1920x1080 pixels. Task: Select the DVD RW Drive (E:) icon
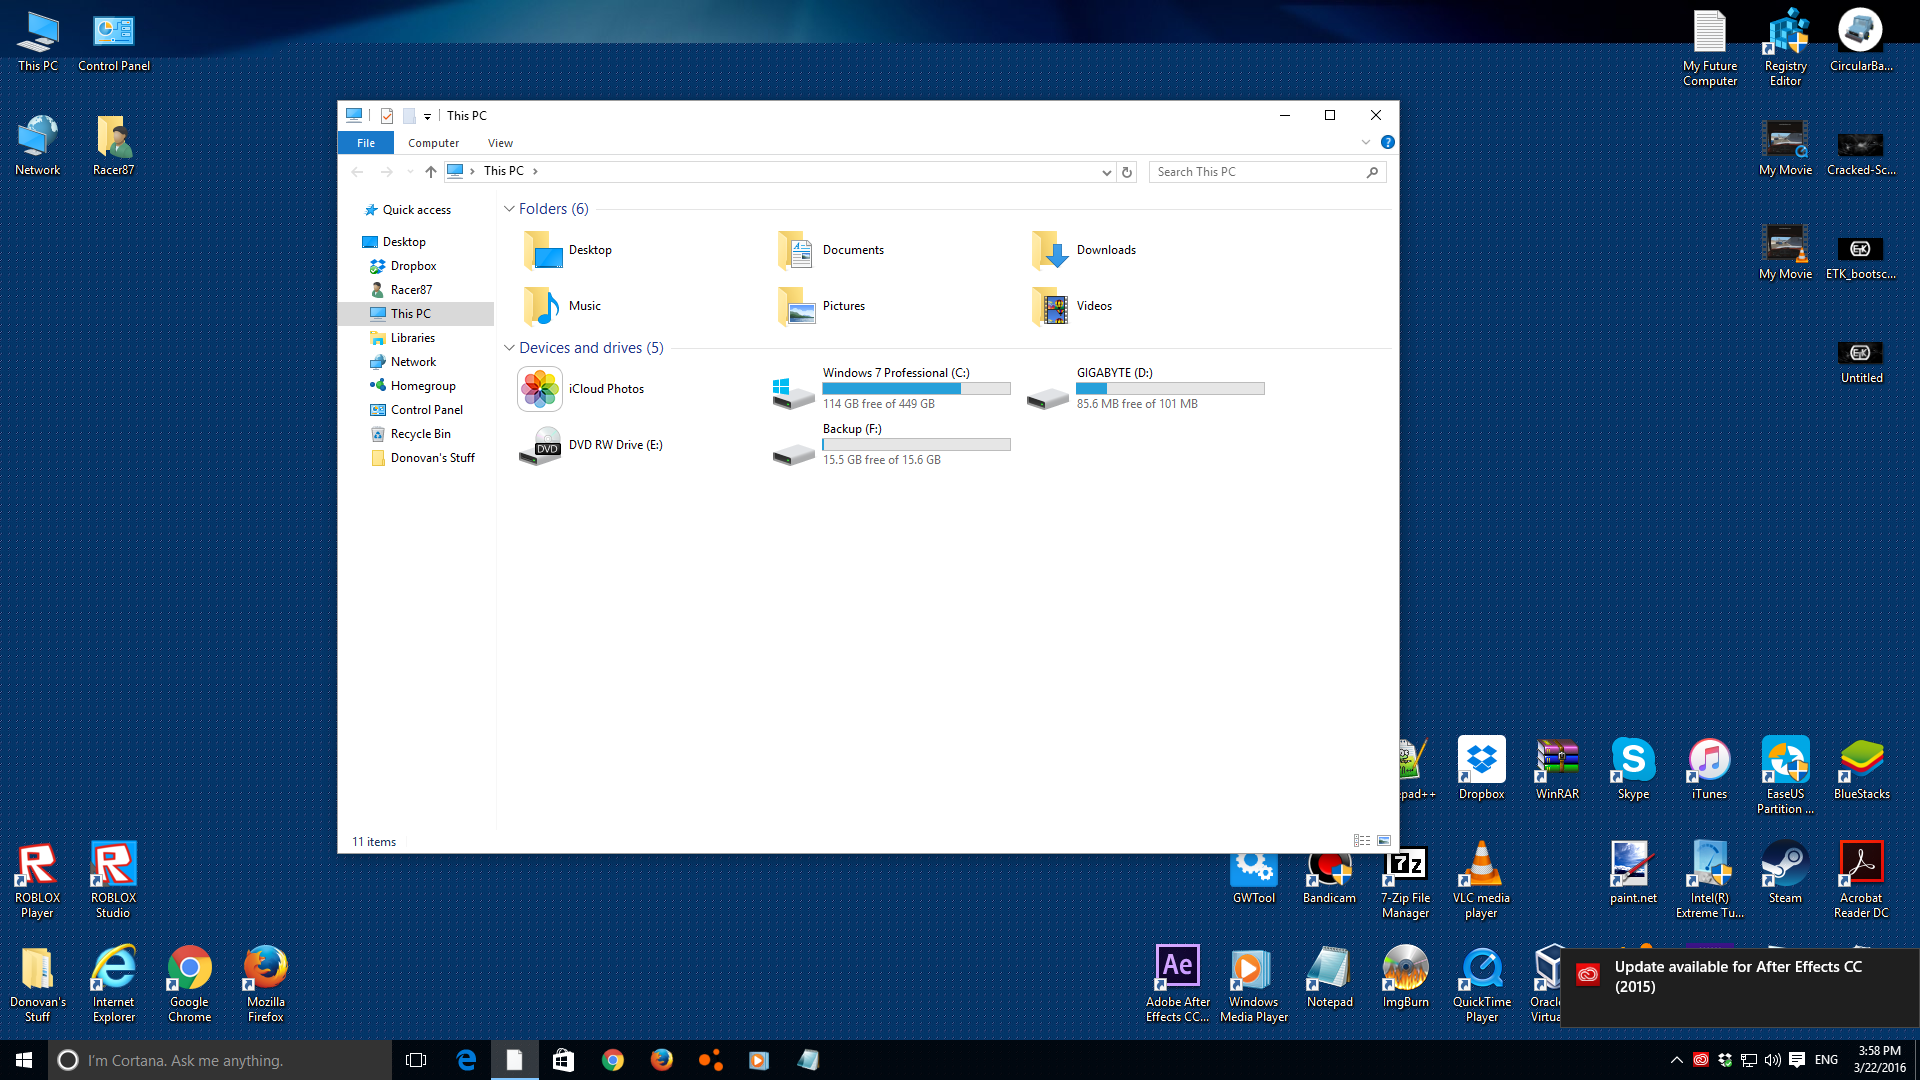click(x=540, y=445)
